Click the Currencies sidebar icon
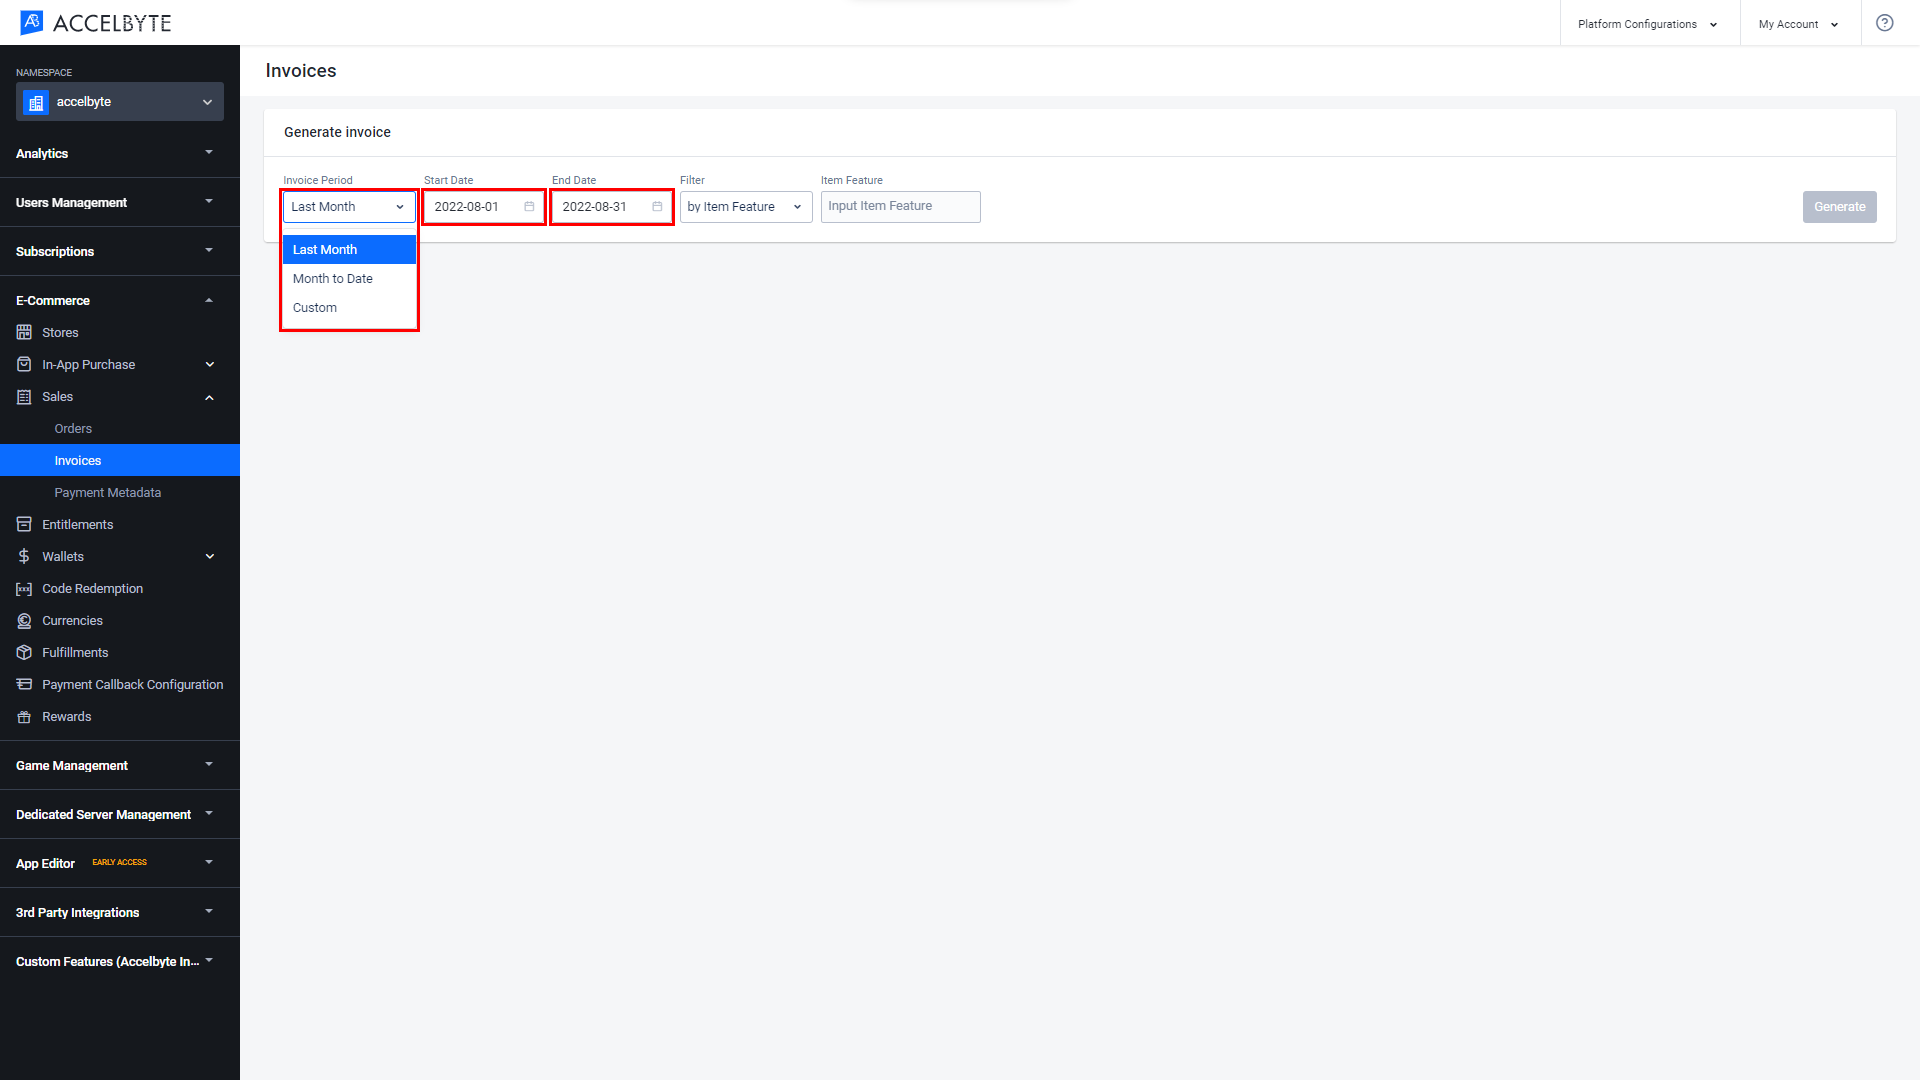The width and height of the screenshot is (1920, 1080). click(x=25, y=620)
